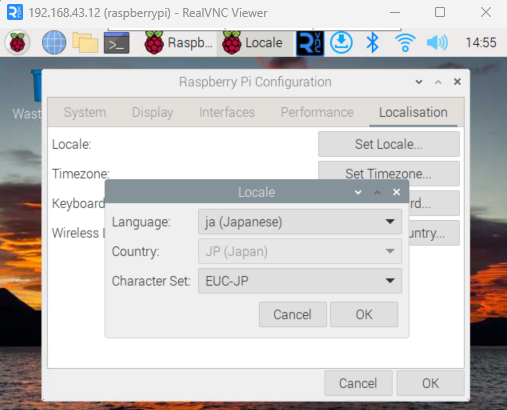The height and width of the screenshot is (410, 507).
Task: Launch the Terminal icon in taskbar
Action: [x=116, y=43]
